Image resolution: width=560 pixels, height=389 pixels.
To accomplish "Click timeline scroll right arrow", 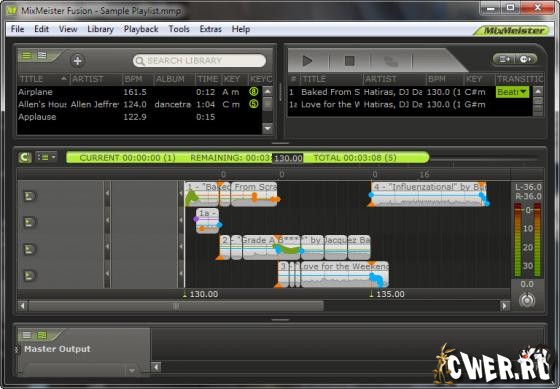I will point(504,306).
